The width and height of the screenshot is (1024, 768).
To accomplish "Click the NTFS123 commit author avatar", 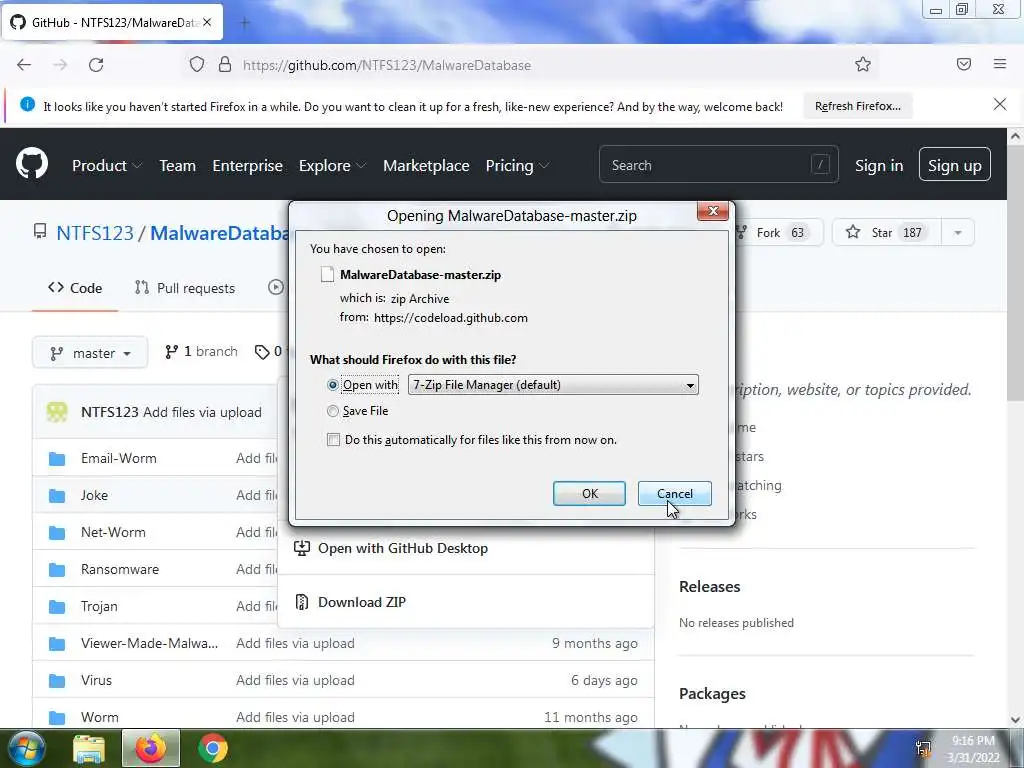I will coord(57,412).
